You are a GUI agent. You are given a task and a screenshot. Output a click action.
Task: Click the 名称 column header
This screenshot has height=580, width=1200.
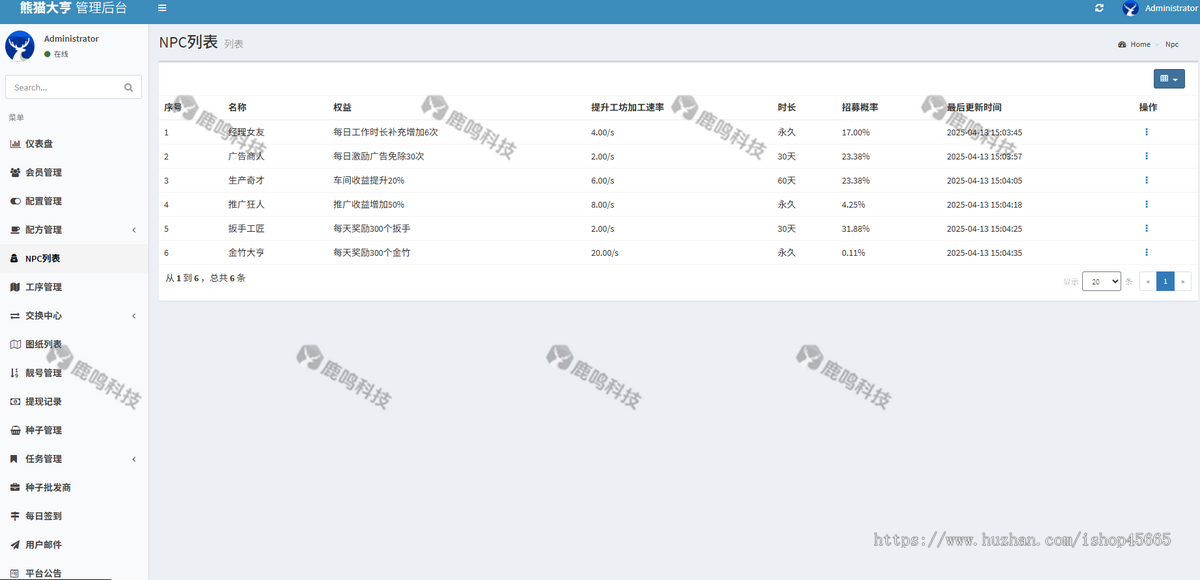tap(237, 107)
